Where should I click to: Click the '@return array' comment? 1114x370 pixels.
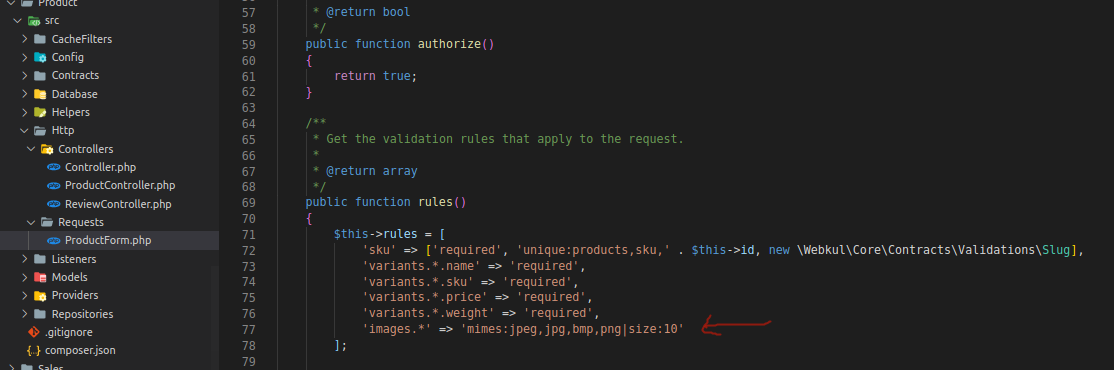372,171
